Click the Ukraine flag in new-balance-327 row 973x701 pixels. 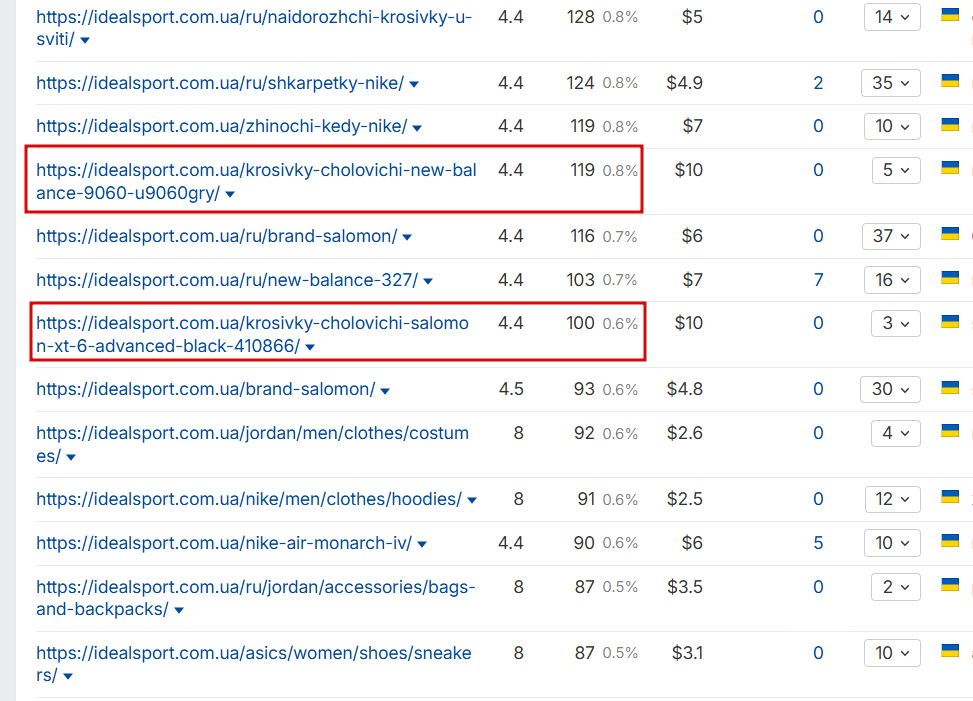click(950, 277)
